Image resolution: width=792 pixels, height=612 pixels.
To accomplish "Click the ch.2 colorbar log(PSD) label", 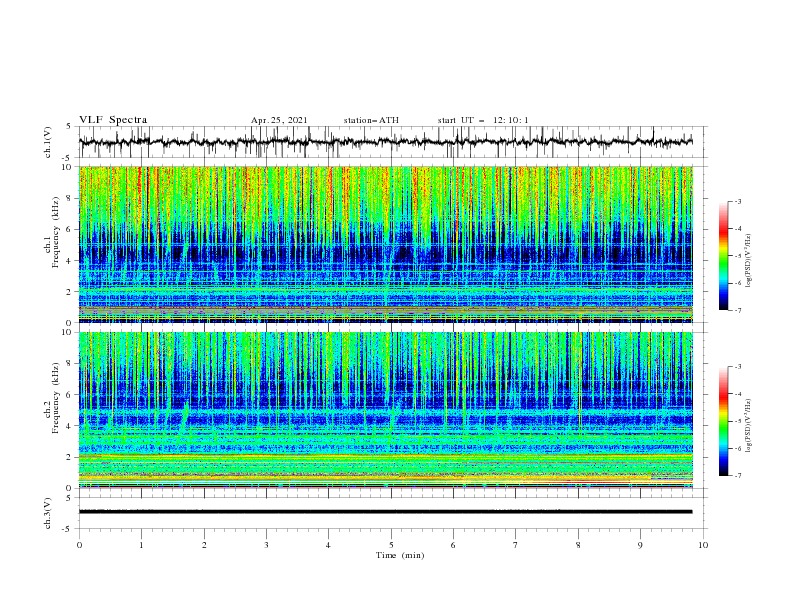I will 749,426.
